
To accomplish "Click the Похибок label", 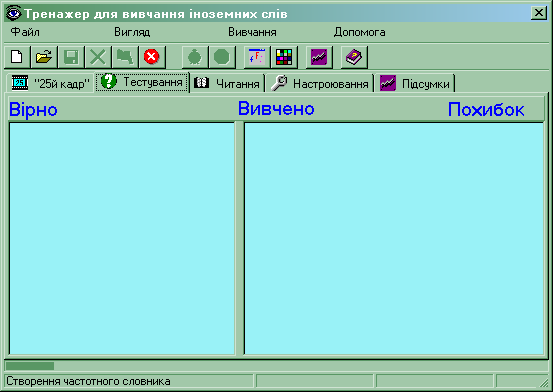I will 486,109.
